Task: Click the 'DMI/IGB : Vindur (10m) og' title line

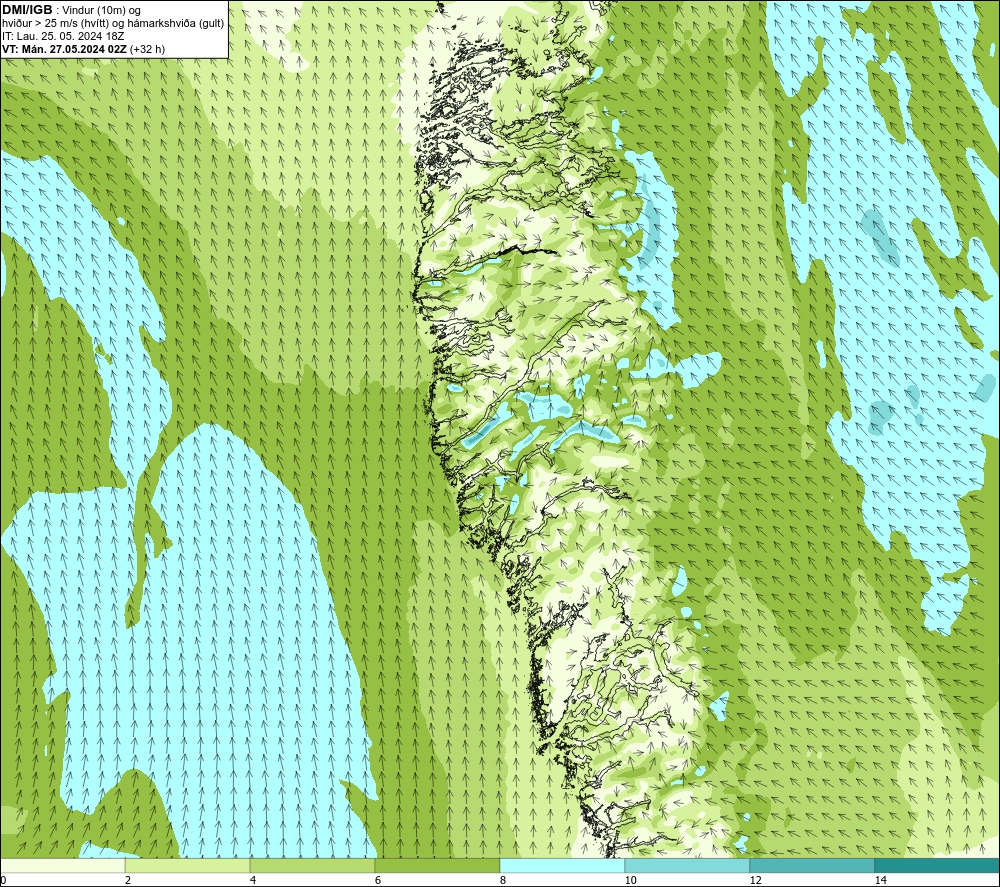Action: click(72, 10)
